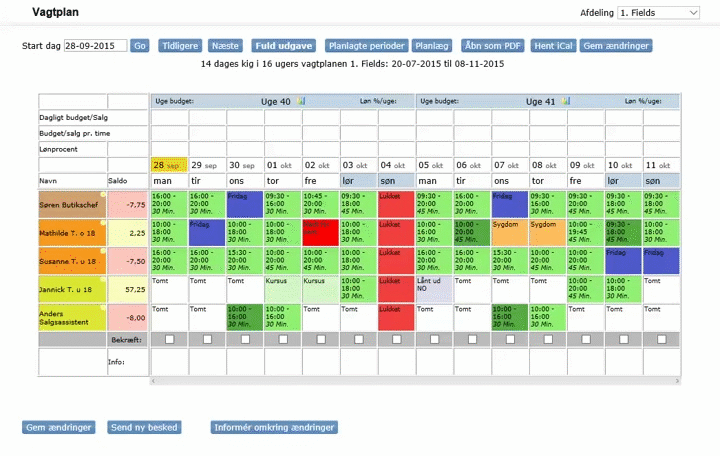Click note marker on Susanne T. row
The width and height of the screenshot is (720, 456).
[x=103, y=251]
